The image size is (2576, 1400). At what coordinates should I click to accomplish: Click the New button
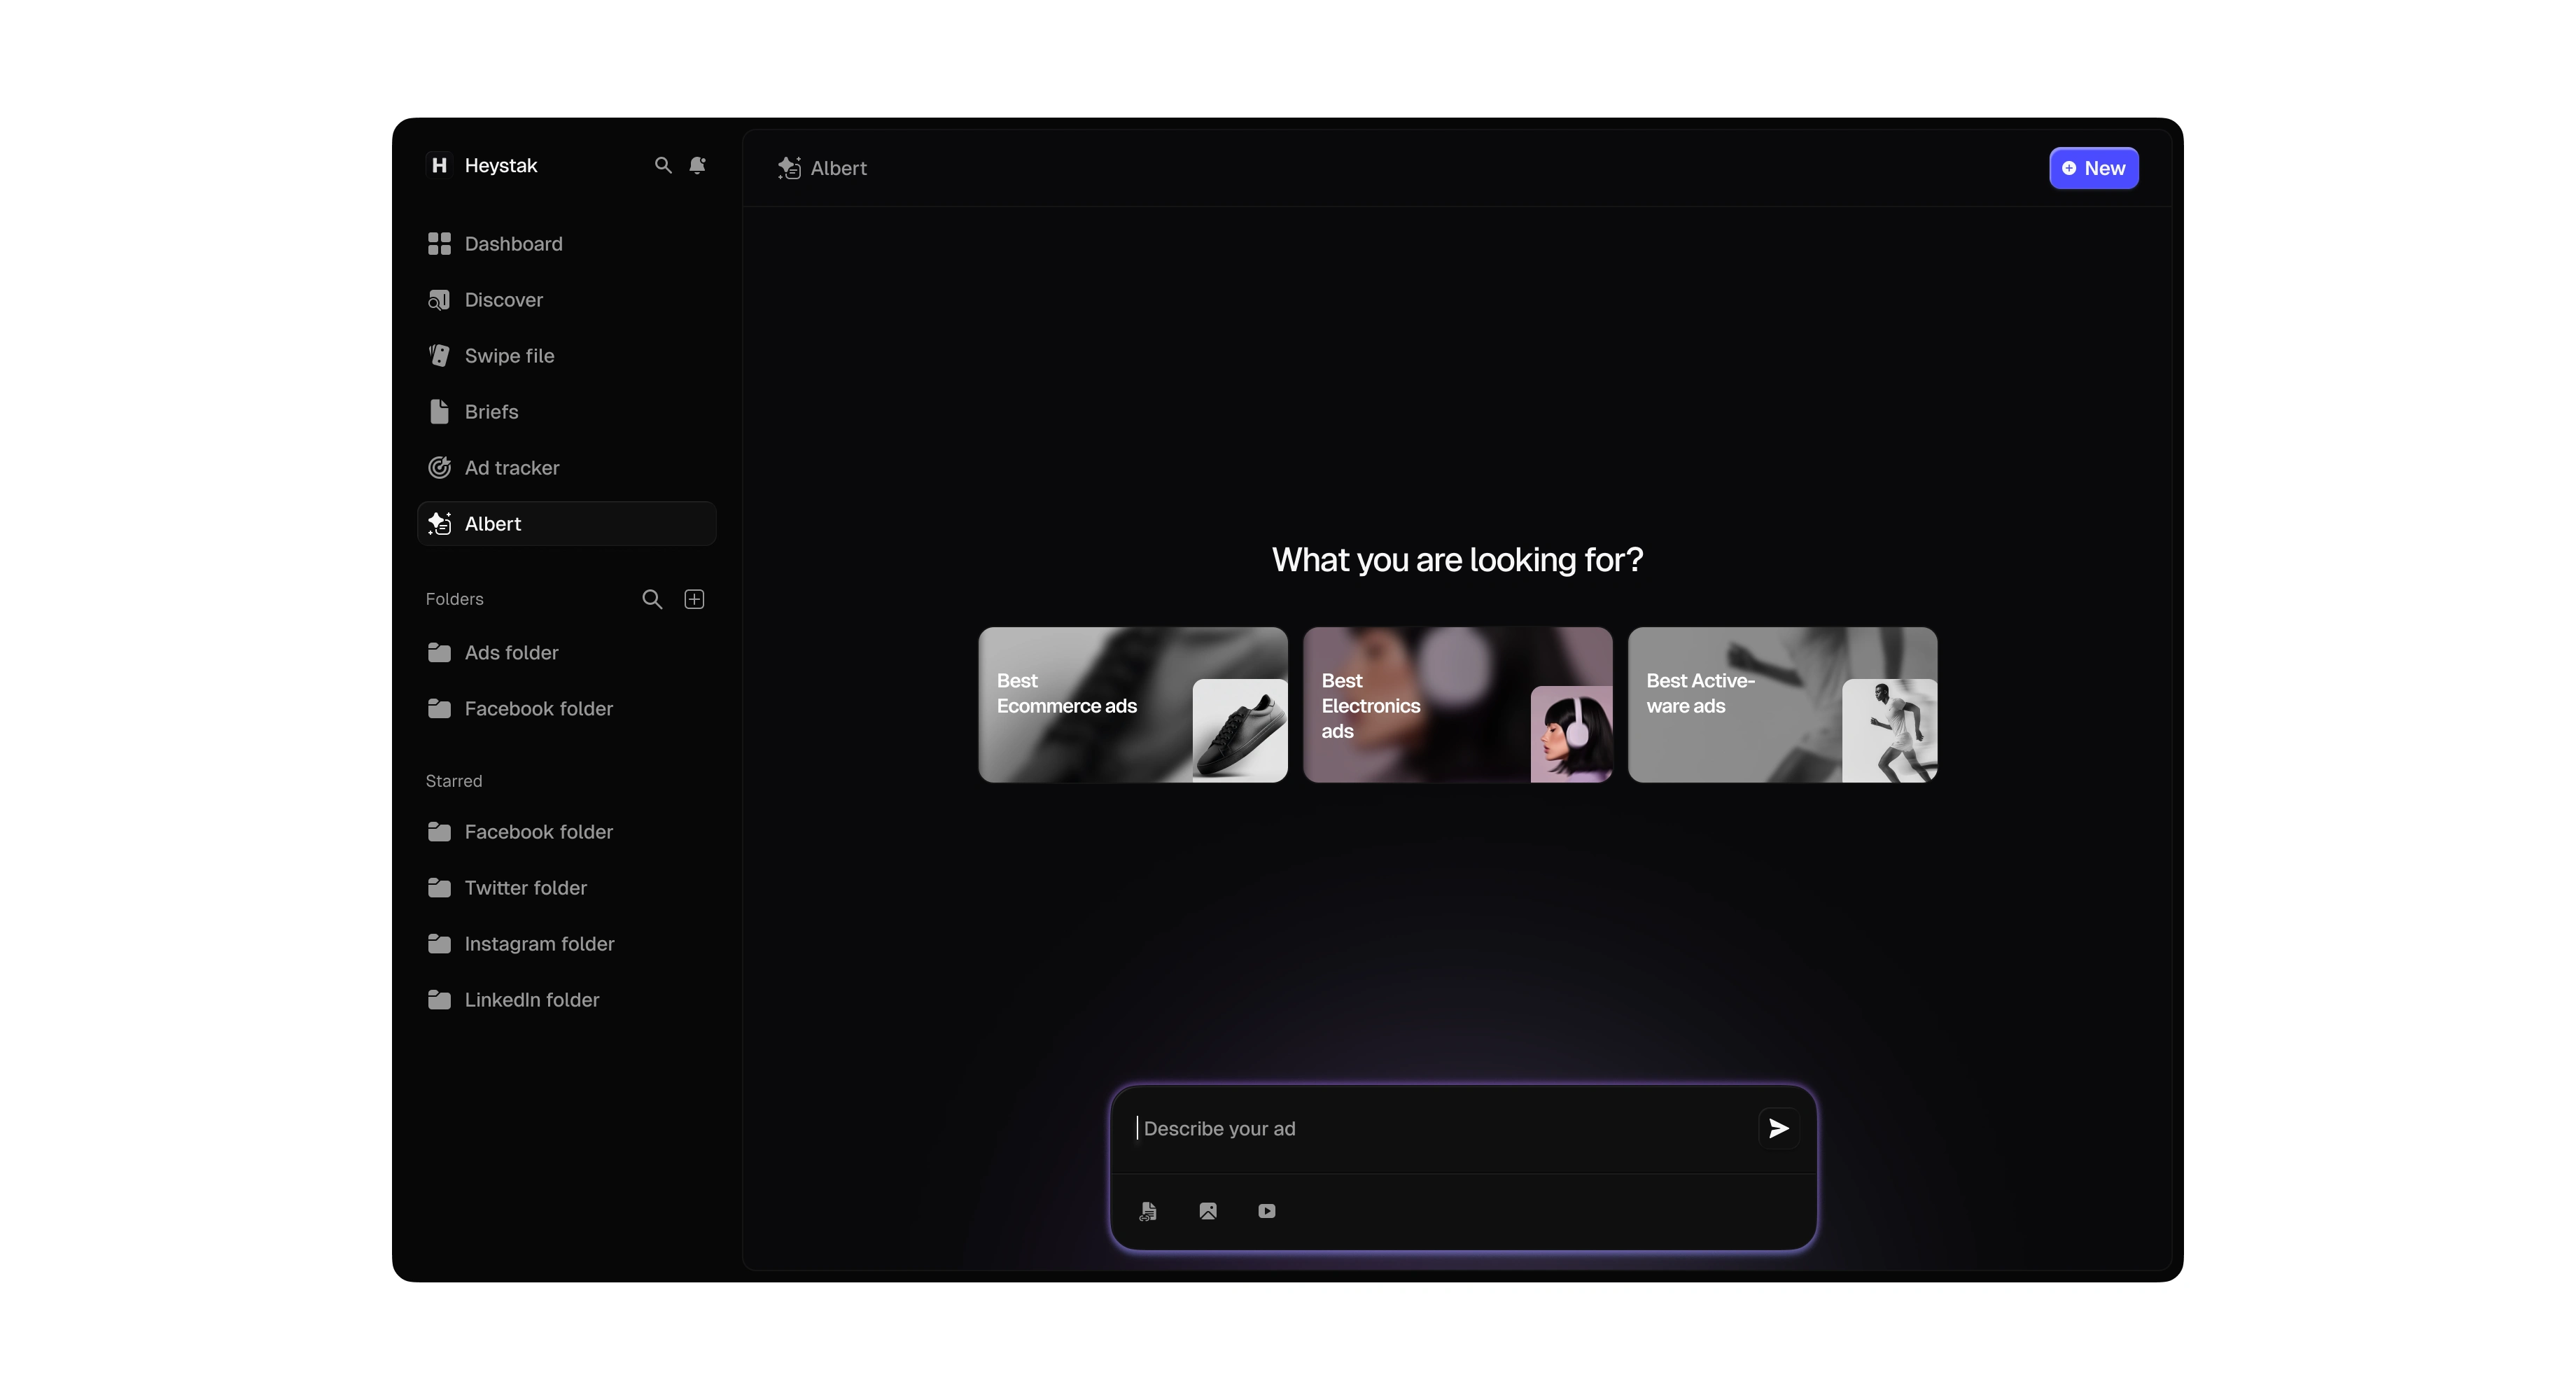click(x=2093, y=168)
